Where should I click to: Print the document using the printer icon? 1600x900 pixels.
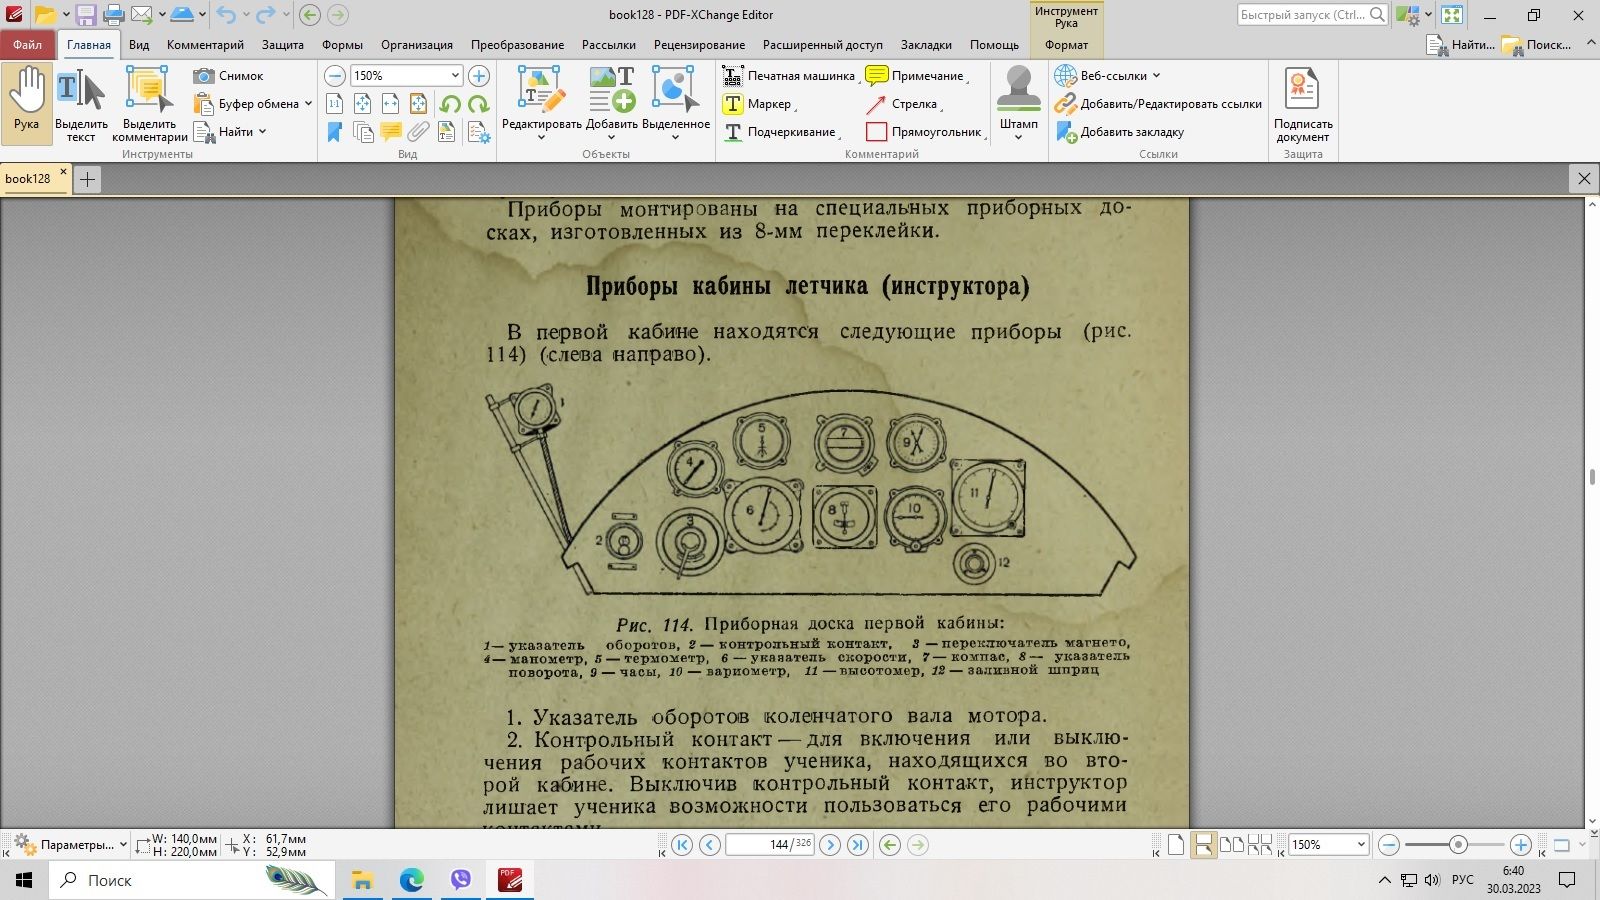pyautogui.click(x=114, y=15)
